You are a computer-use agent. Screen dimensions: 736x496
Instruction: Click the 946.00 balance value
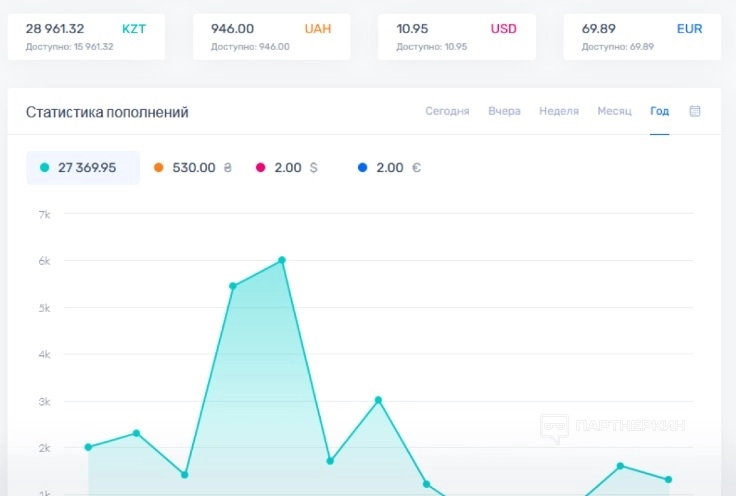(232, 29)
